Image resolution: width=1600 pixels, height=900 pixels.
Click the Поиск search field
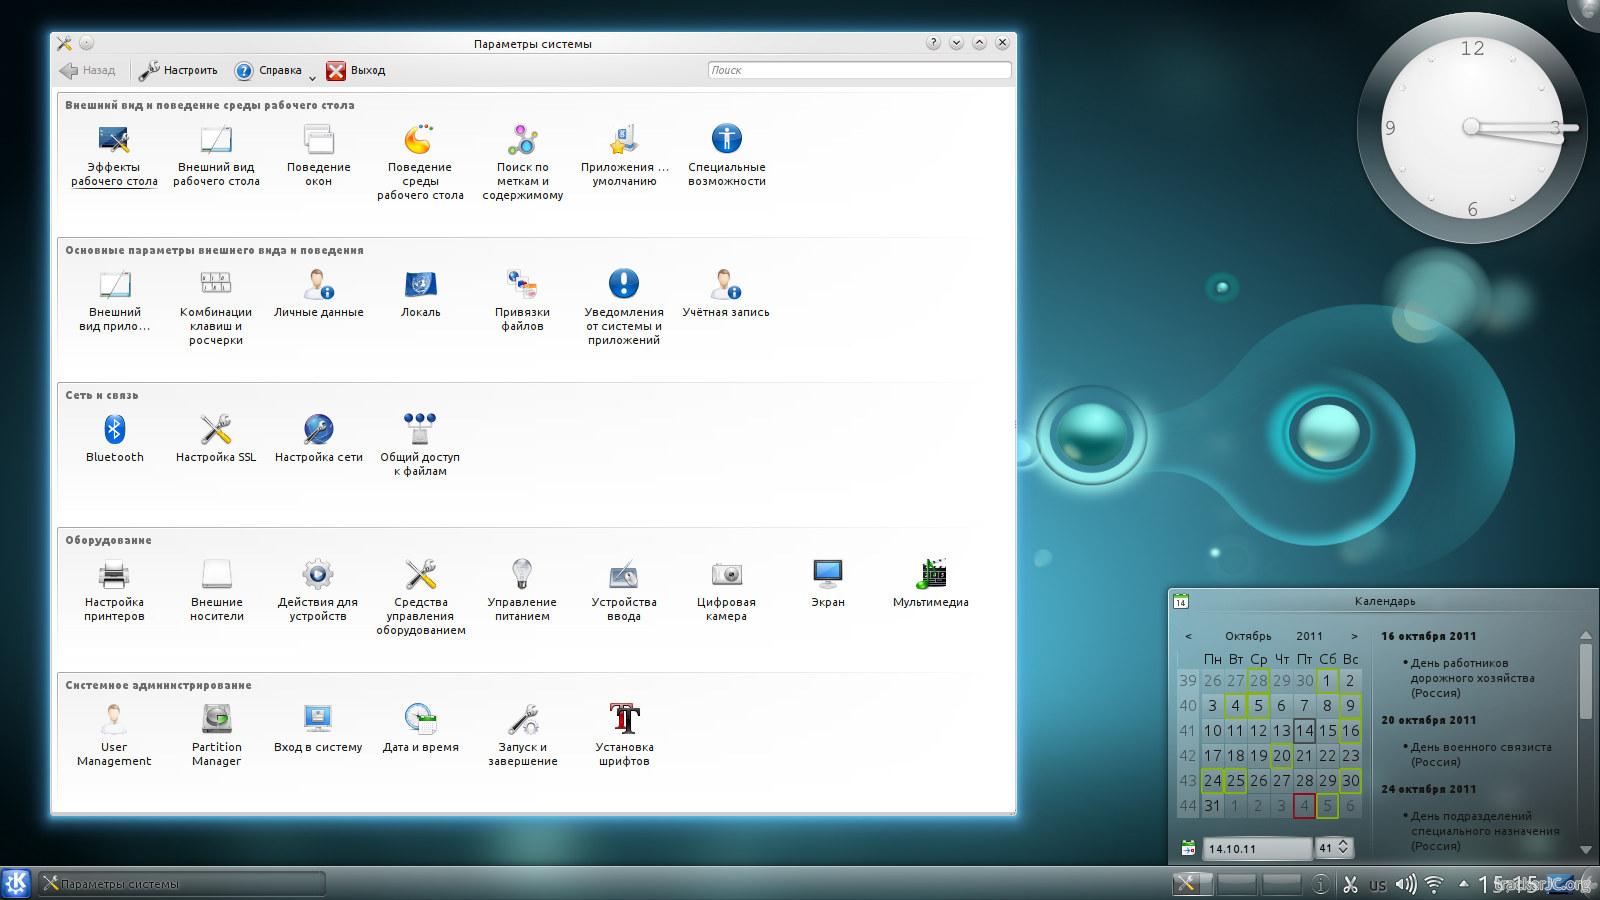click(x=858, y=70)
